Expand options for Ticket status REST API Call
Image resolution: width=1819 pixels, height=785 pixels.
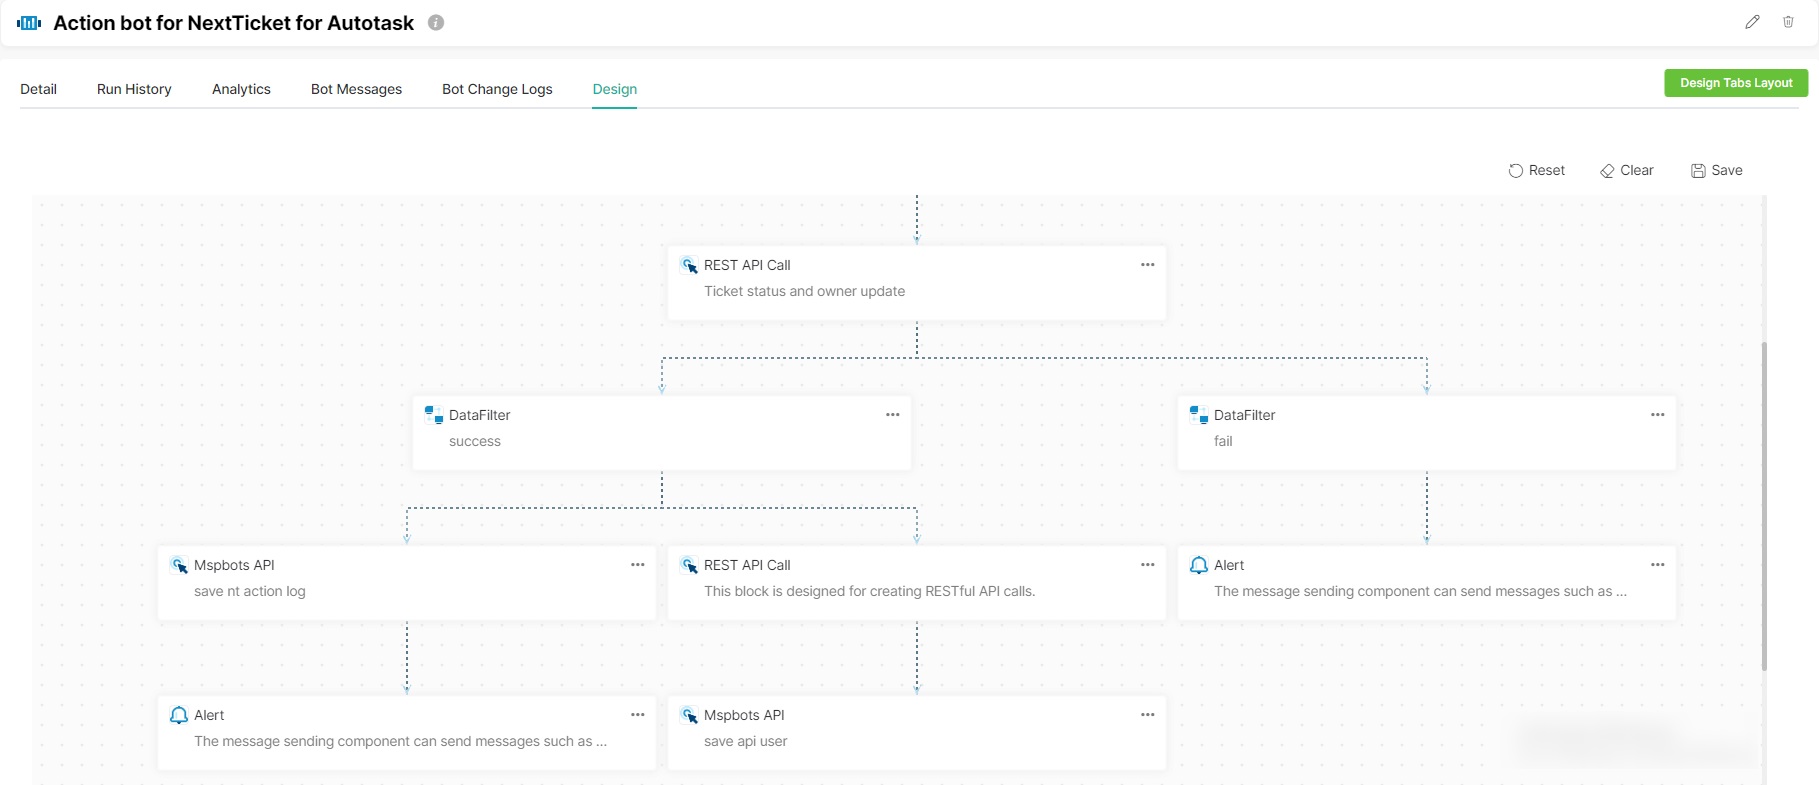tap(1147, 265)
